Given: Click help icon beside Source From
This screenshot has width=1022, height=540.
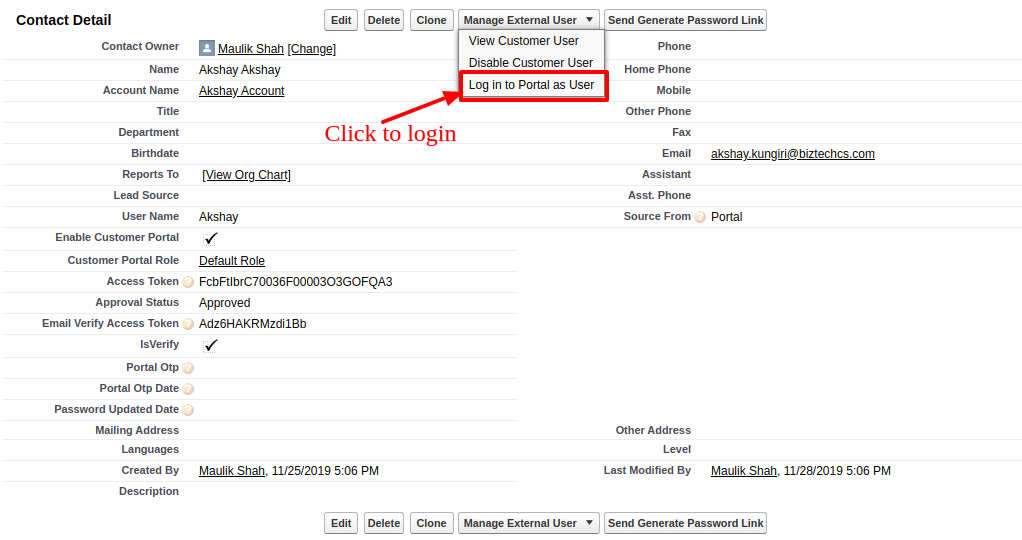Looking at the screenshot, I should (x=700, y=217).
